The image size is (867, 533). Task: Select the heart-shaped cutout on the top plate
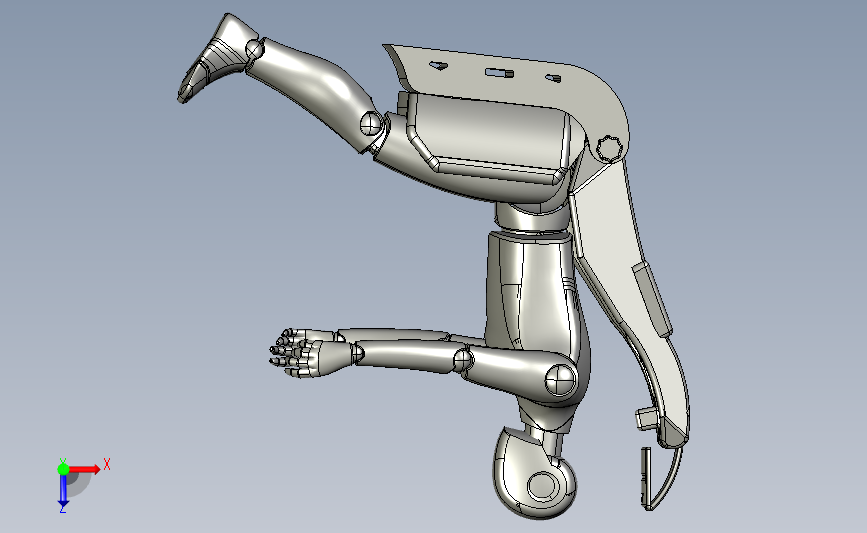438,66
